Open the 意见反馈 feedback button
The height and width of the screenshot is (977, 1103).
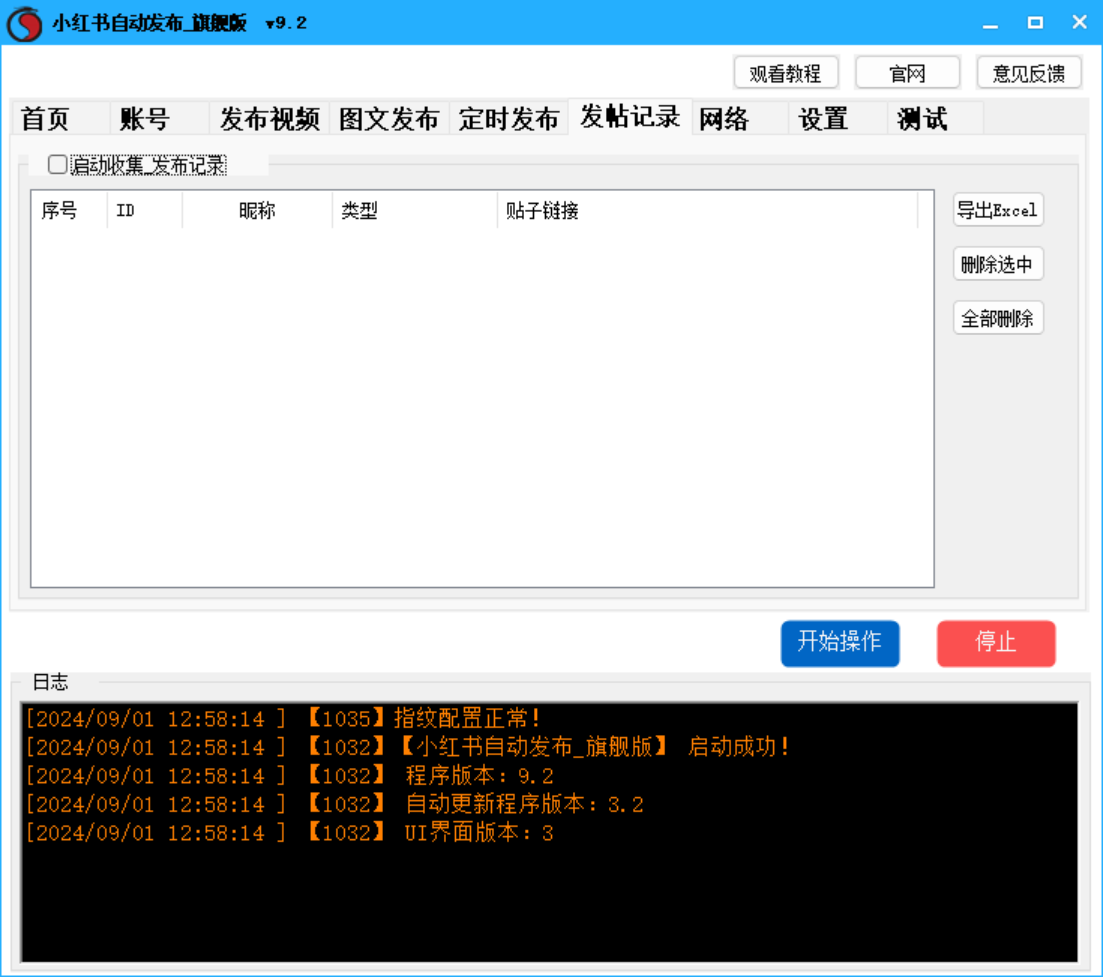pos(1028,73)
